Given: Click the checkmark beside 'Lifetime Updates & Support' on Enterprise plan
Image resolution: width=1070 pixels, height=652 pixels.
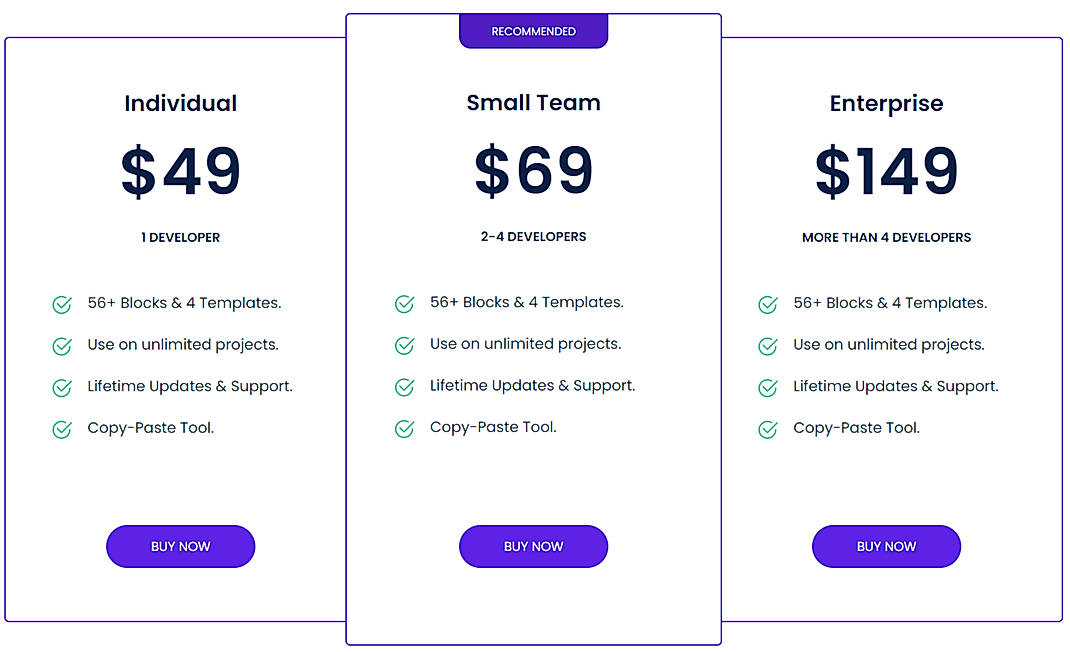Looking at the screenshot, I should tap(767, 386).
